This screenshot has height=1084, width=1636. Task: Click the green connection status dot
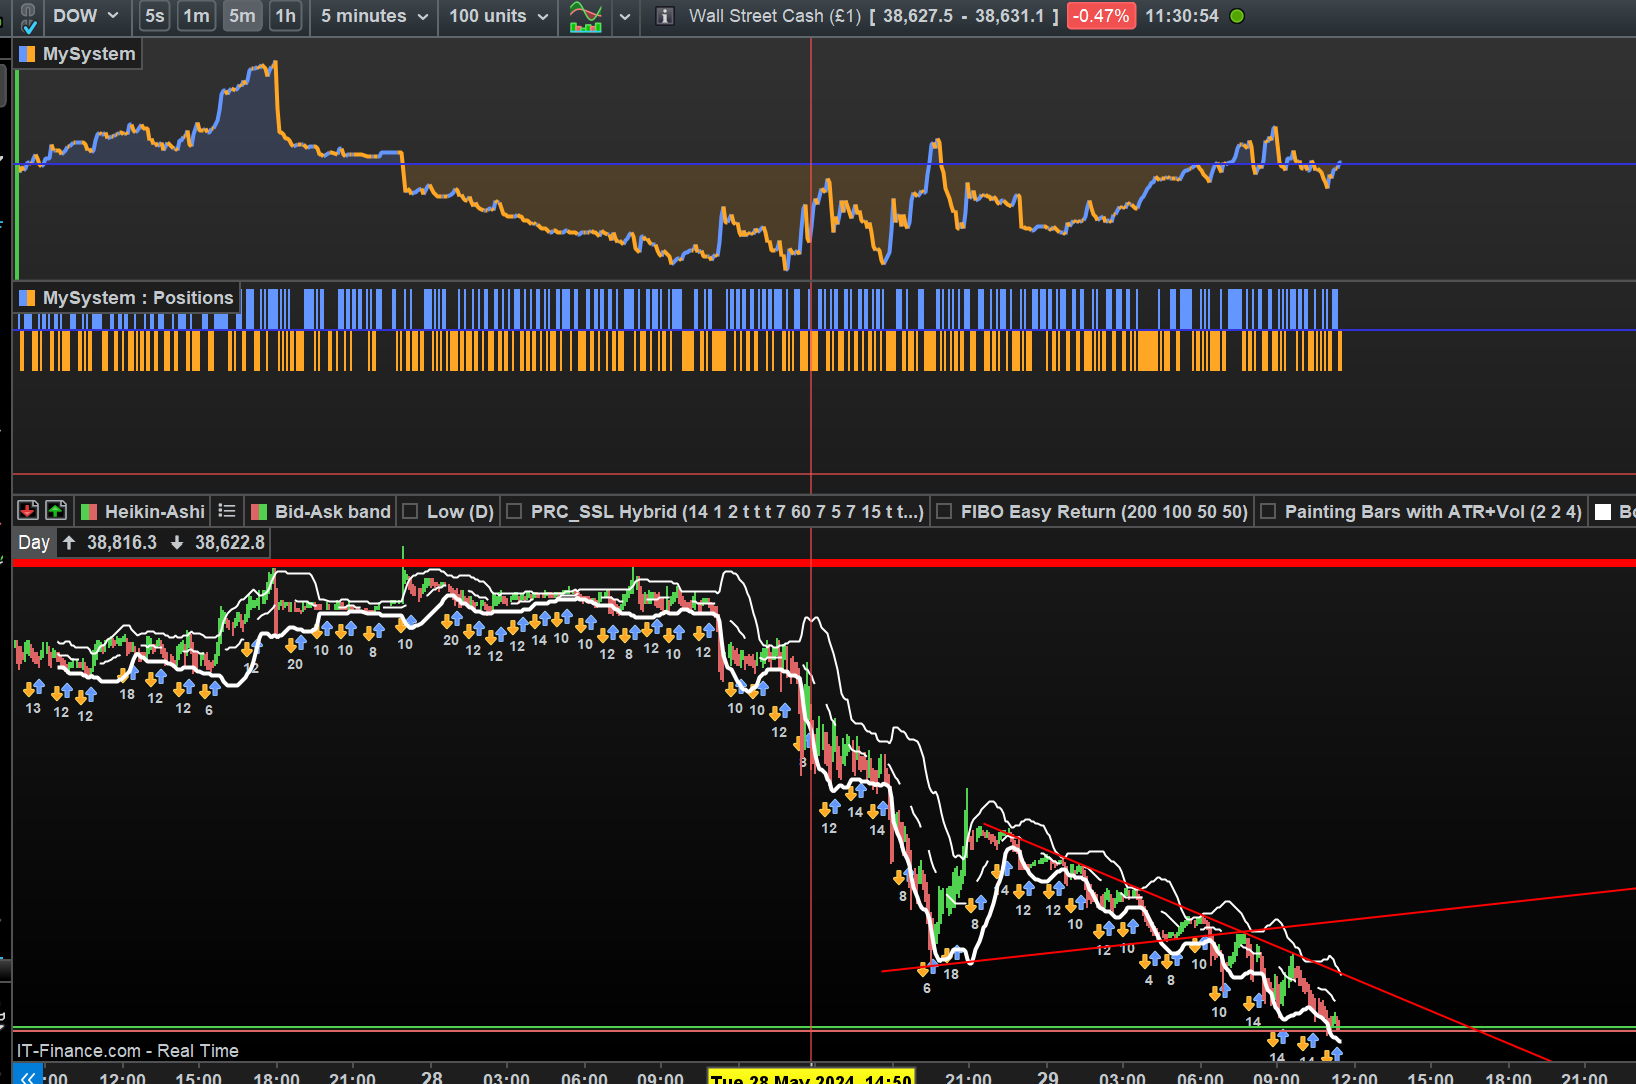click(1237, 16)
